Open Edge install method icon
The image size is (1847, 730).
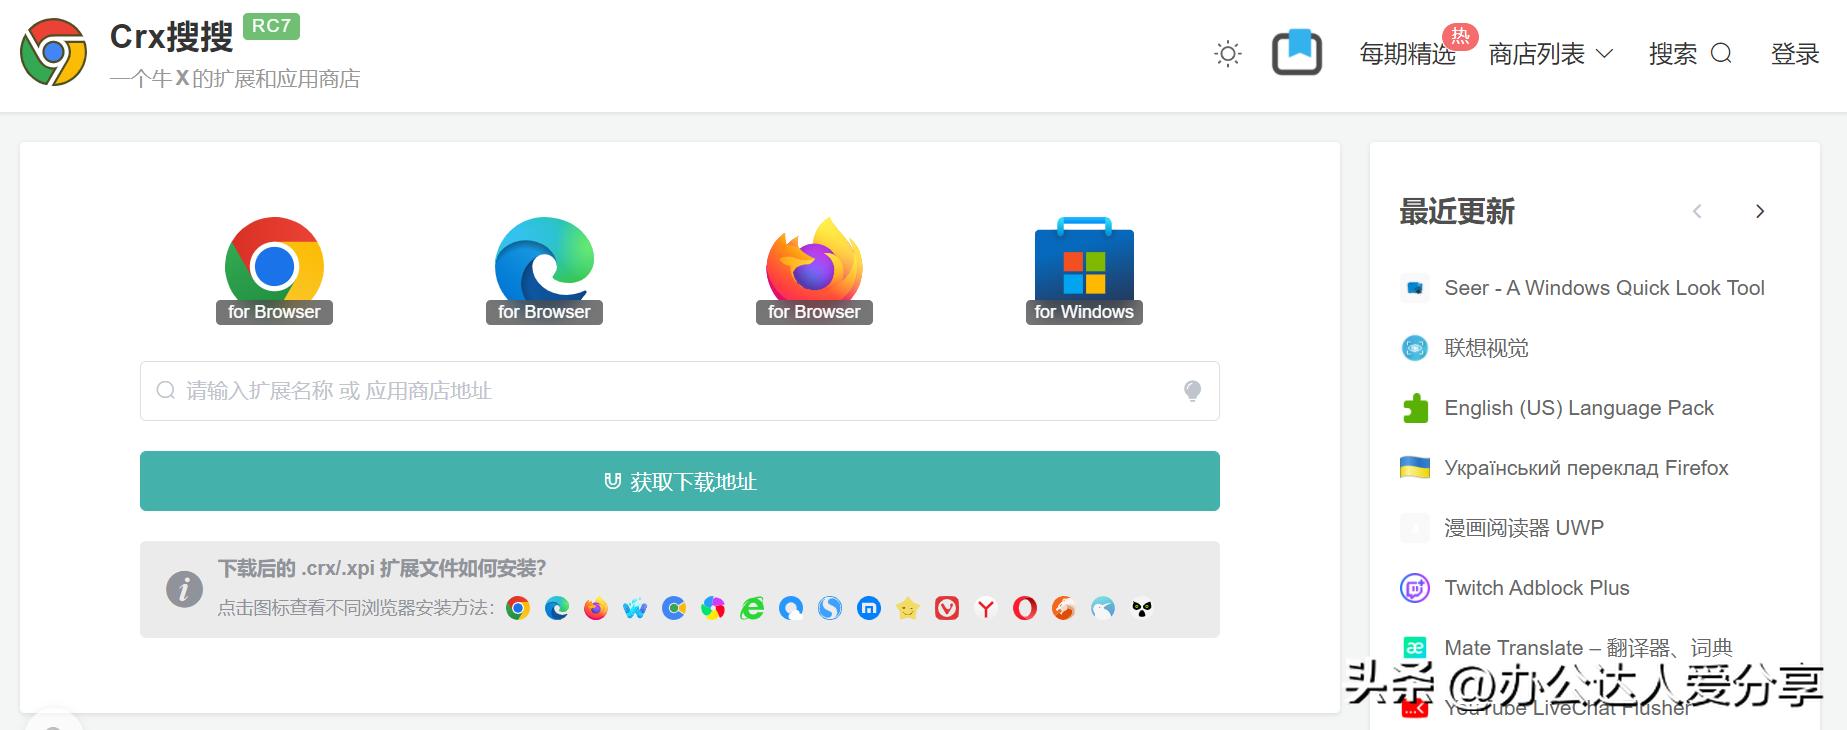(x=557, y=608)
